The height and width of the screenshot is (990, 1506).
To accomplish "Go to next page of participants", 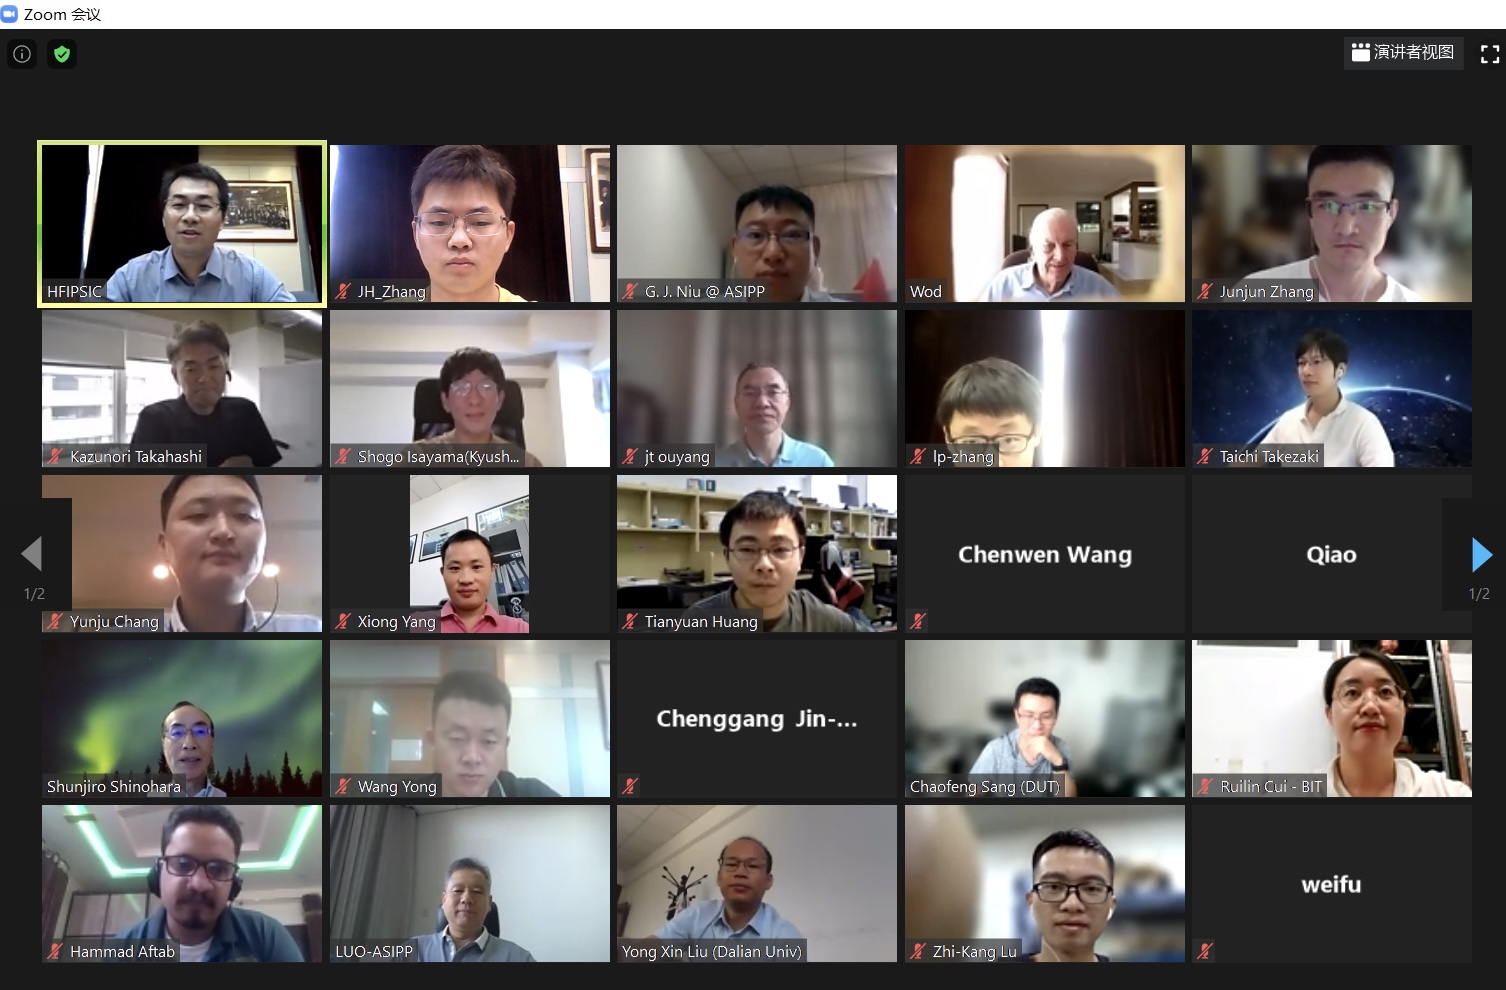I will click(1481, 554).
